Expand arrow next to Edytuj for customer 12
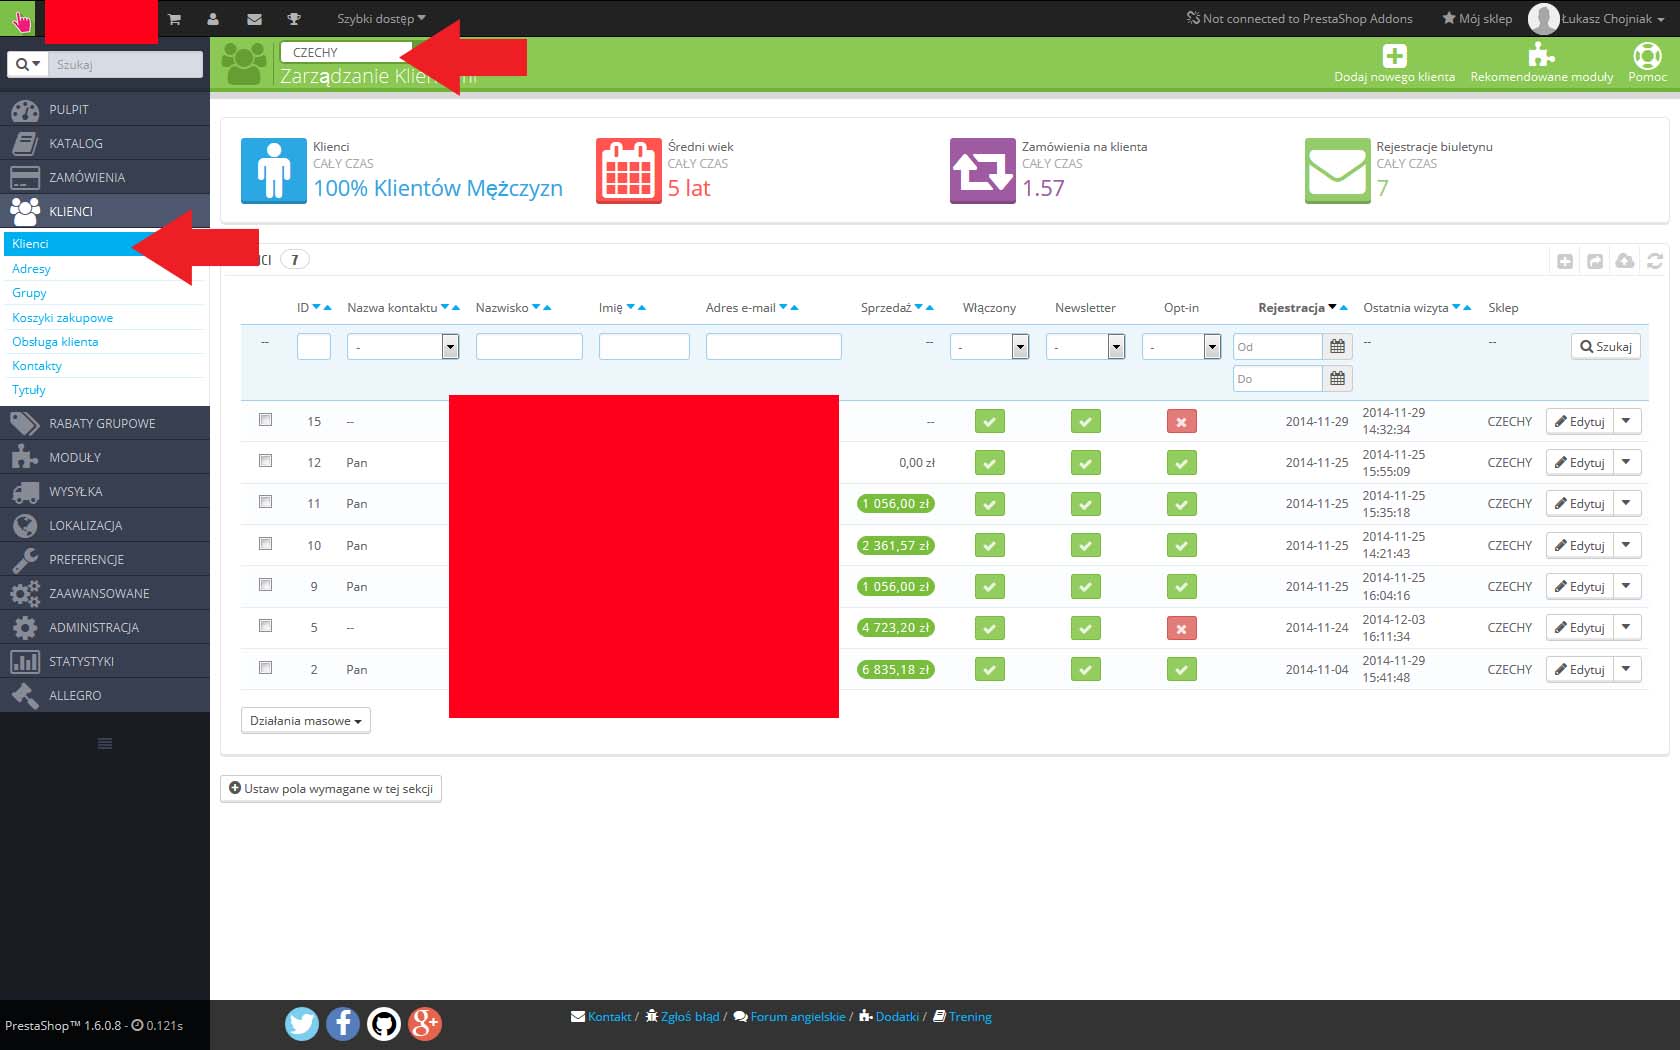The width and height of the screenshot is (1680, 1050). 1627,462
